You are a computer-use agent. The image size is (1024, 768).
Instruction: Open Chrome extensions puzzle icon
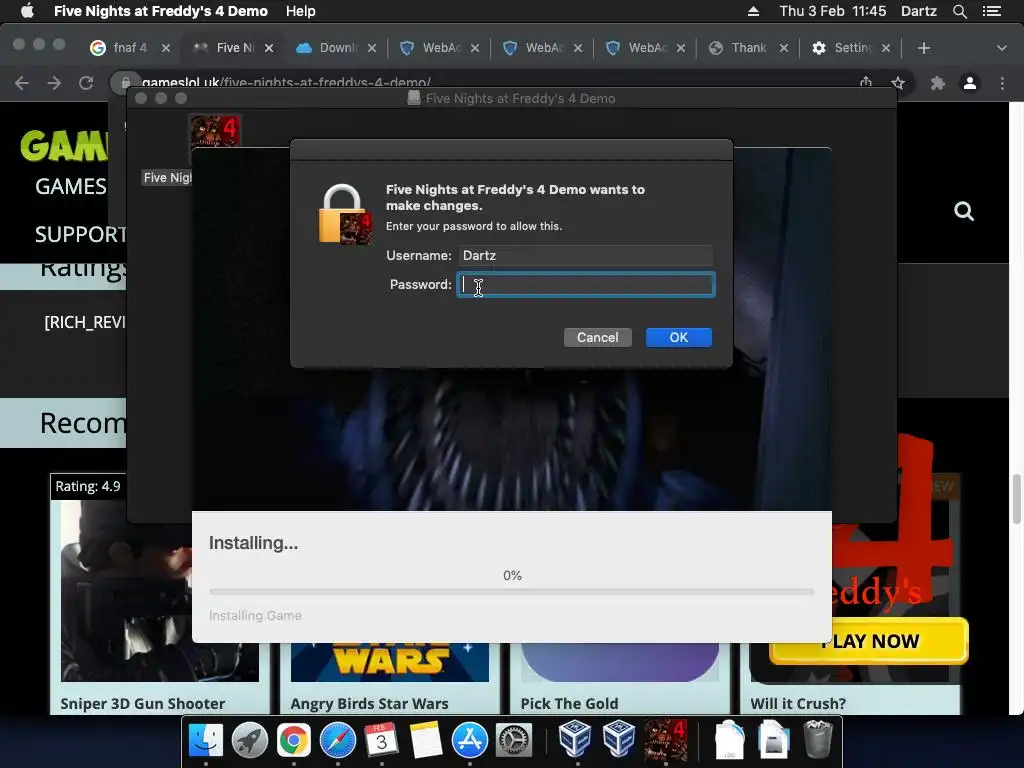coord(938,83)
